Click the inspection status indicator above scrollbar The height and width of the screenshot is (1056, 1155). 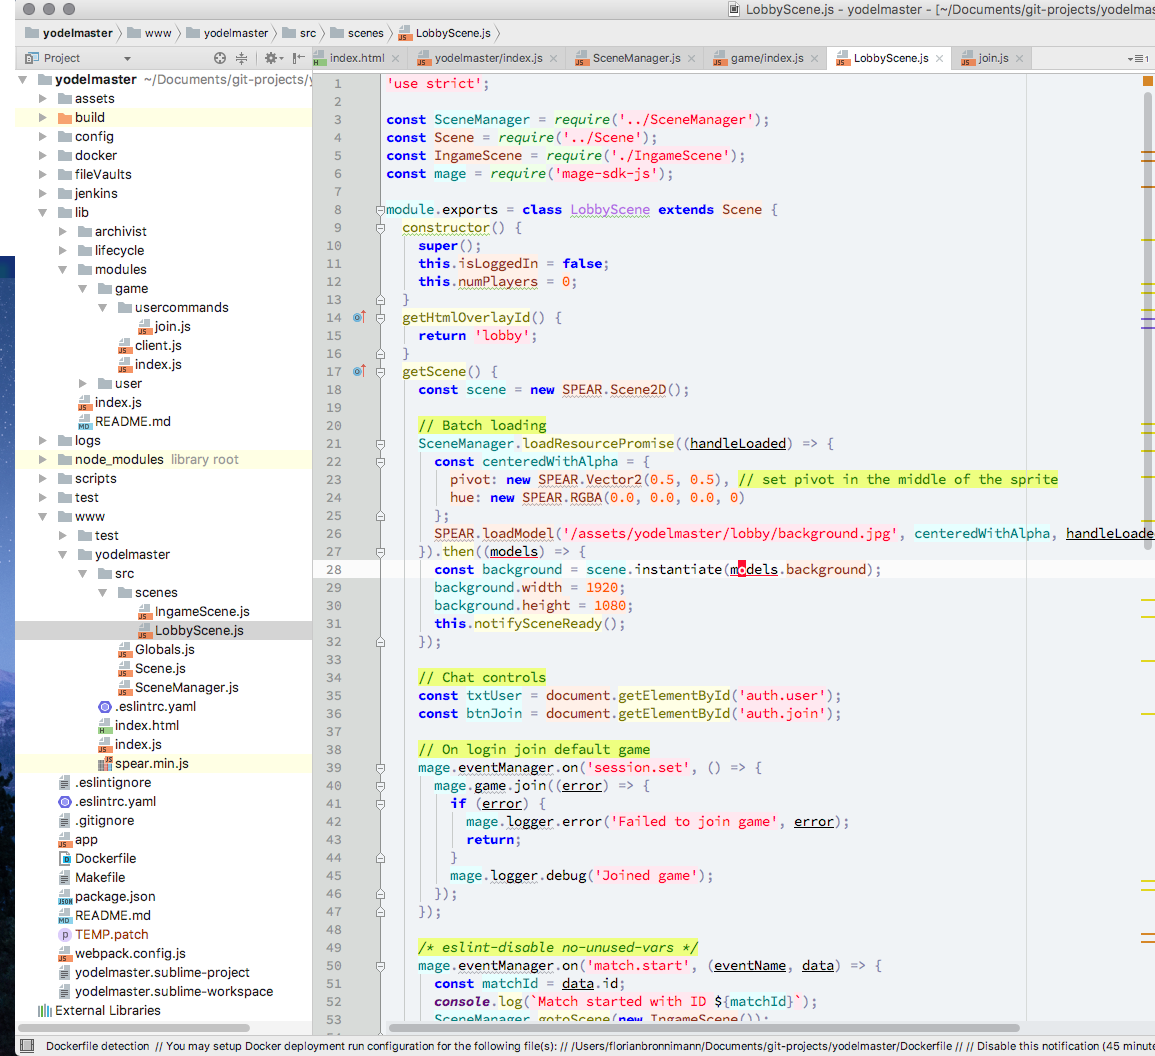pyautogui.click(x=1148, y=81)
